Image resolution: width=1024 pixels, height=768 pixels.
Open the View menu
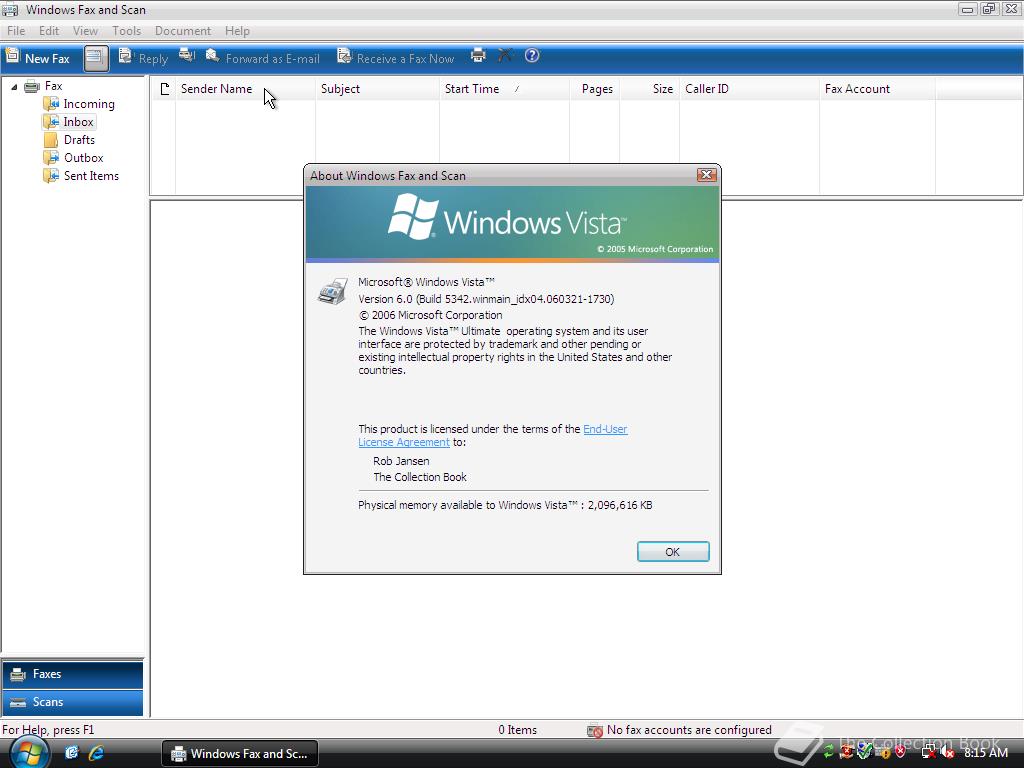click(x=85, y=31)
